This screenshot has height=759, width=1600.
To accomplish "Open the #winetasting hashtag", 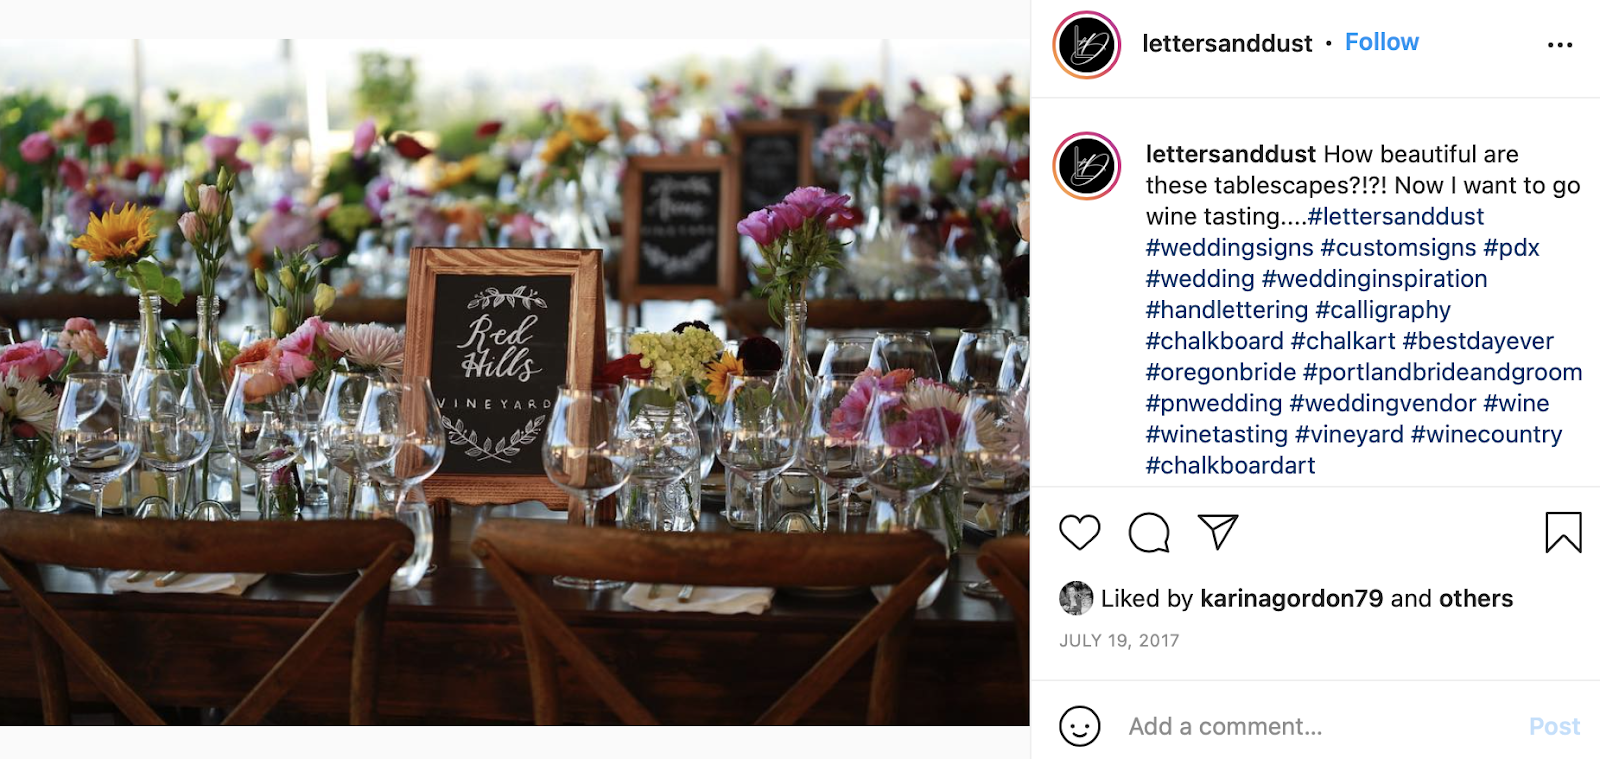I will [x=1216, y=434].
